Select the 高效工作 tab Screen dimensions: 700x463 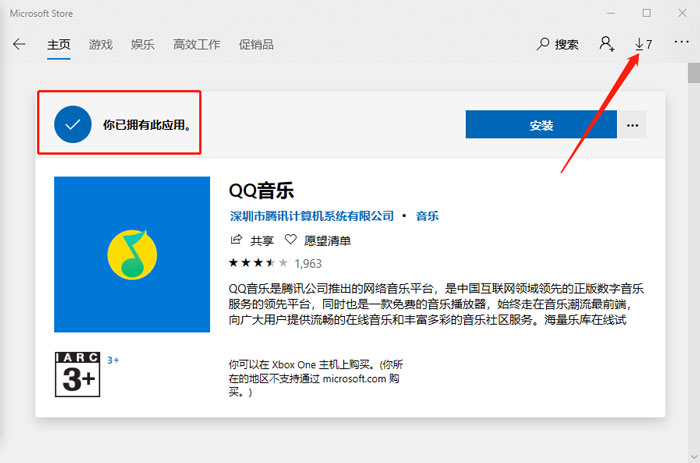click(196, 45)
